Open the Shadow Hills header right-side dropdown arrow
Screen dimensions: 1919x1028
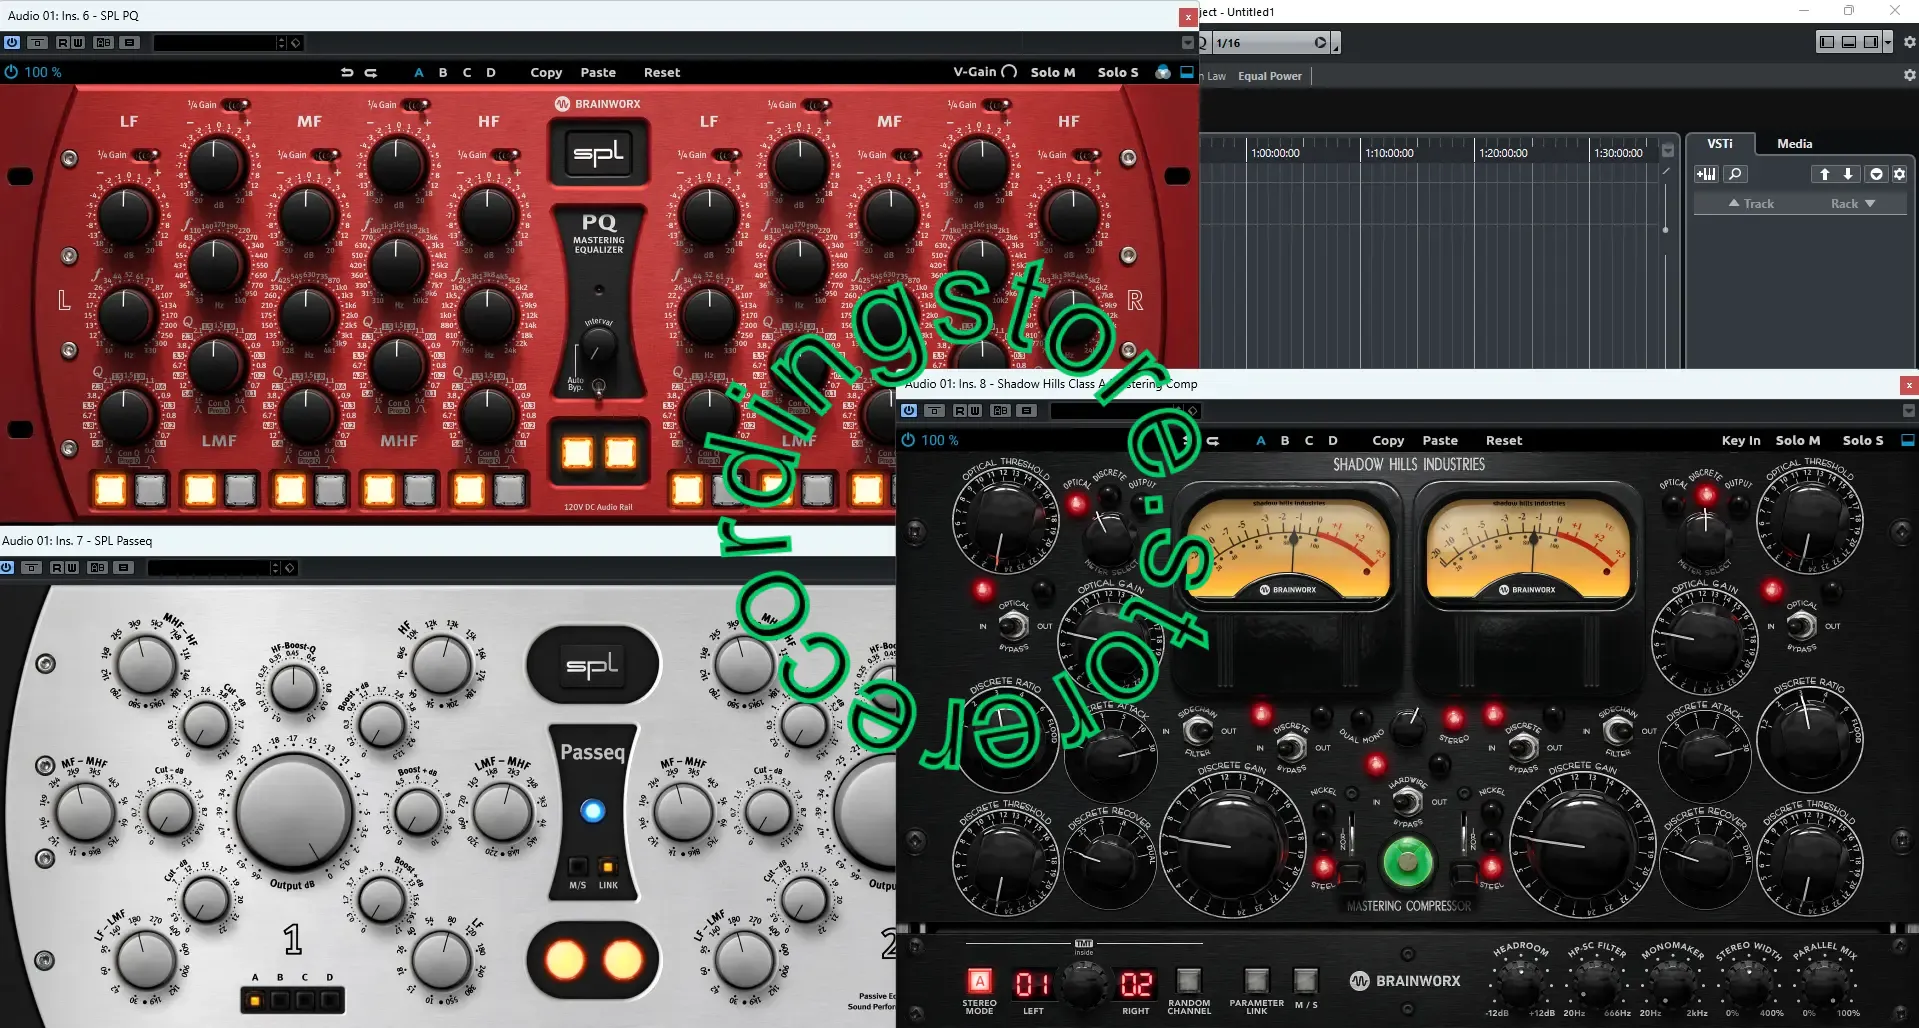click(x=1908, y=411)
